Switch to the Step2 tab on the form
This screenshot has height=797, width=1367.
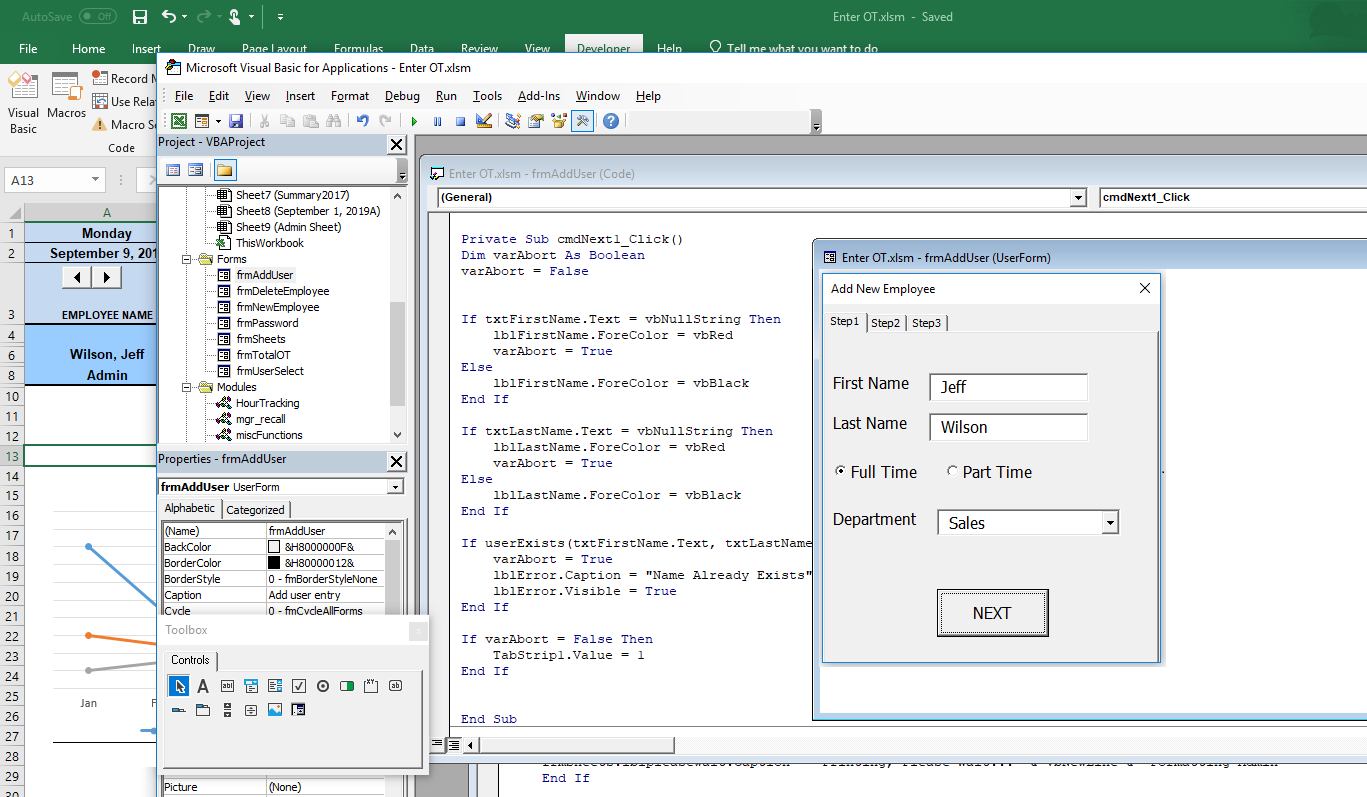click(886, 323)
